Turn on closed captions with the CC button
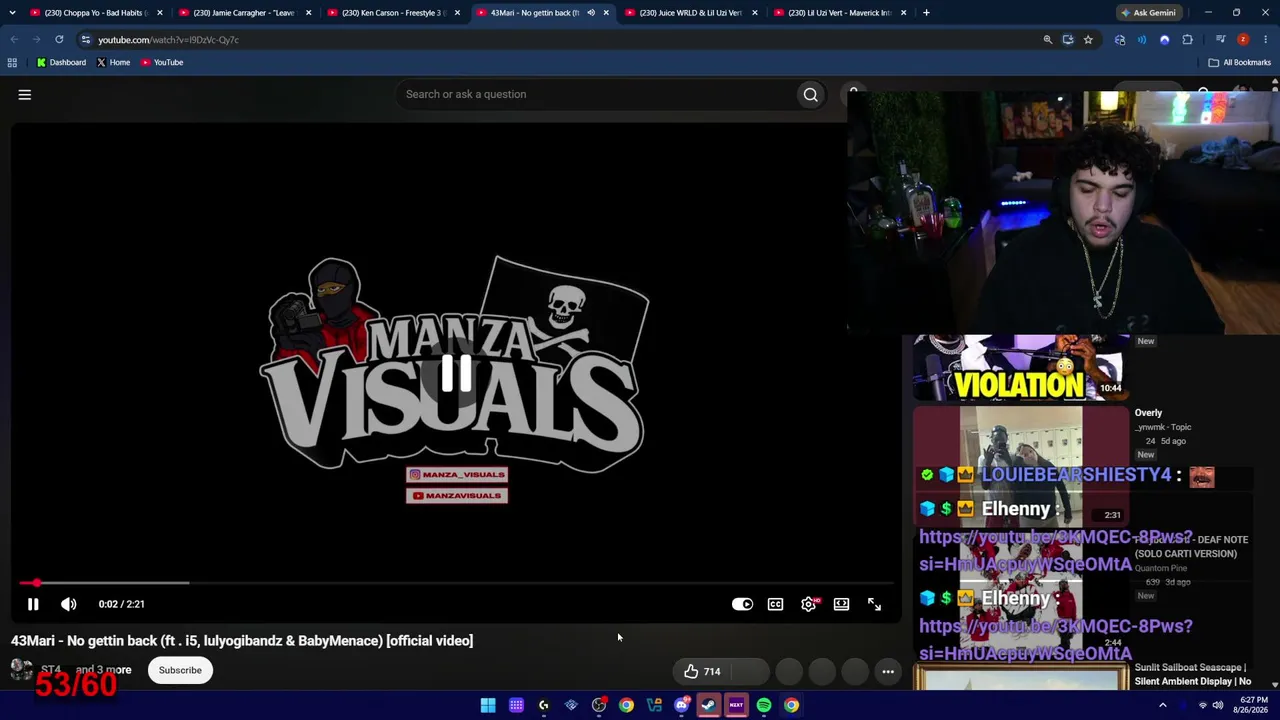 click(775, 604)
